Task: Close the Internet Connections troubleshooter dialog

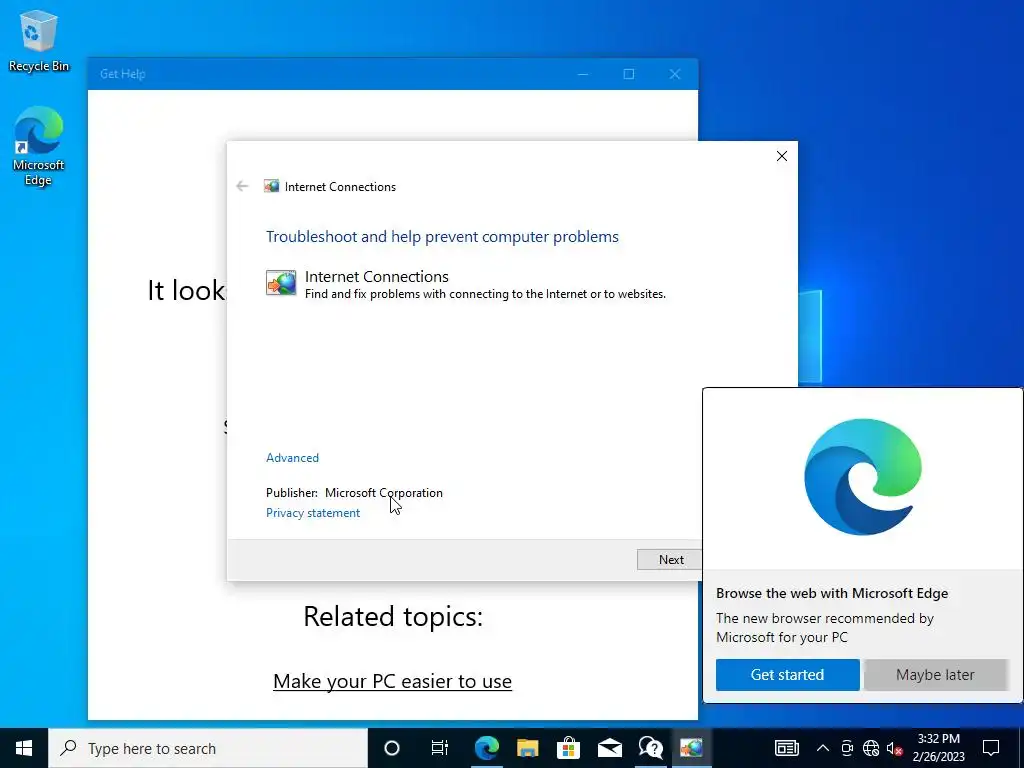Action: coord(782,156)
